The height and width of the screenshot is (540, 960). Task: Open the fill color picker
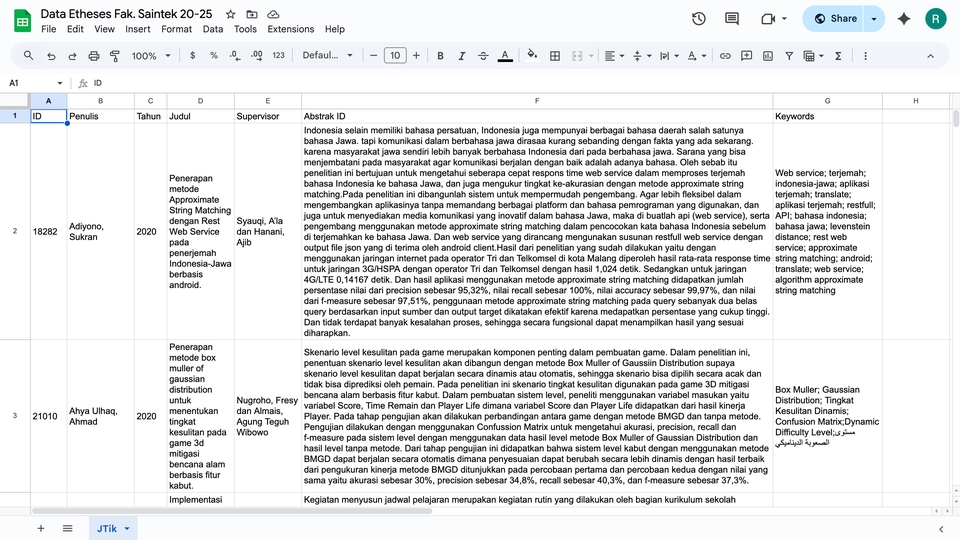click(532, 56)
